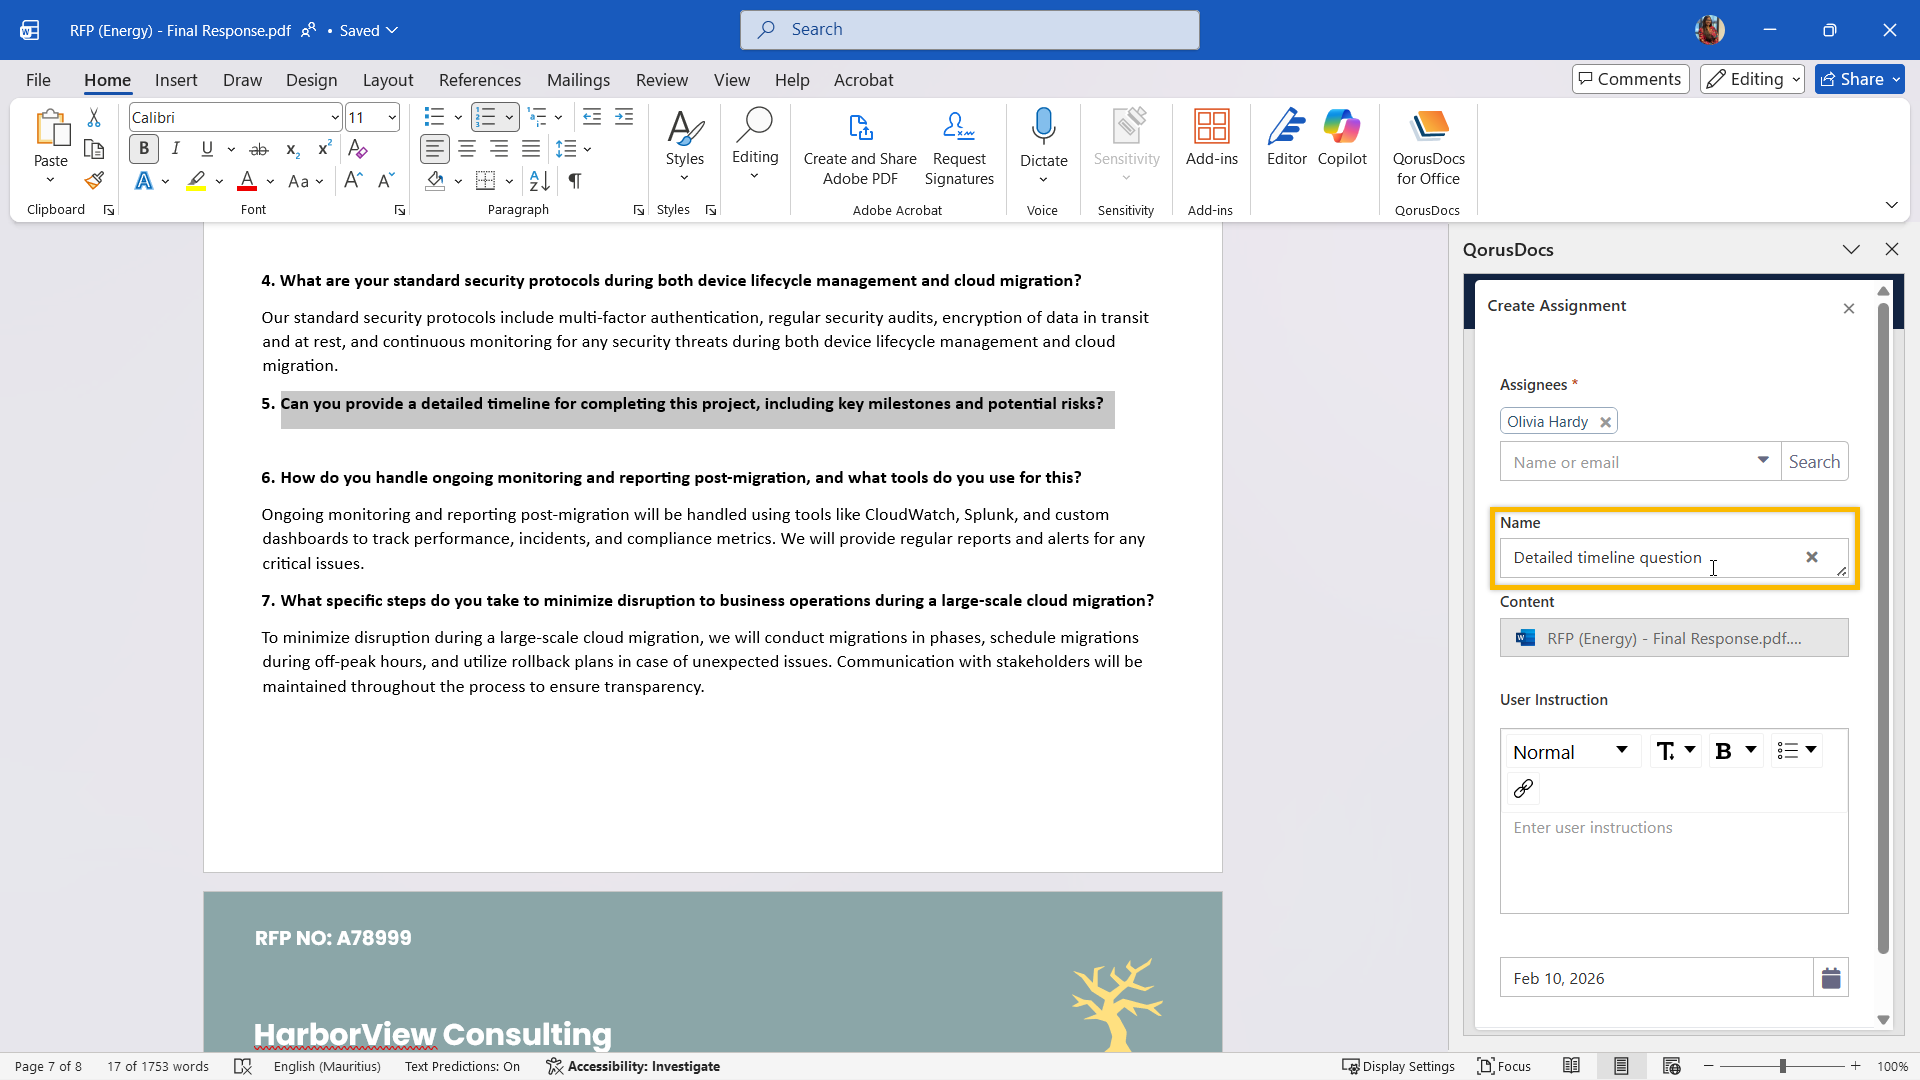
Task: Click the Search button for assignees
Action: [1814, 461]
